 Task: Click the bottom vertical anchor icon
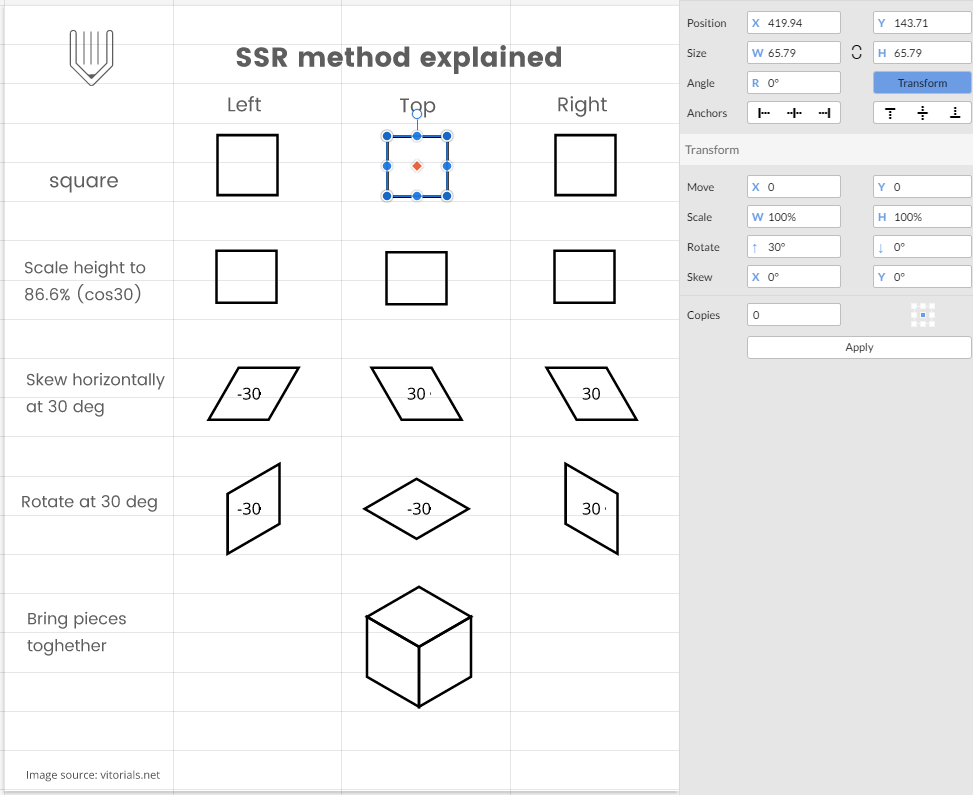click(955, 113)
